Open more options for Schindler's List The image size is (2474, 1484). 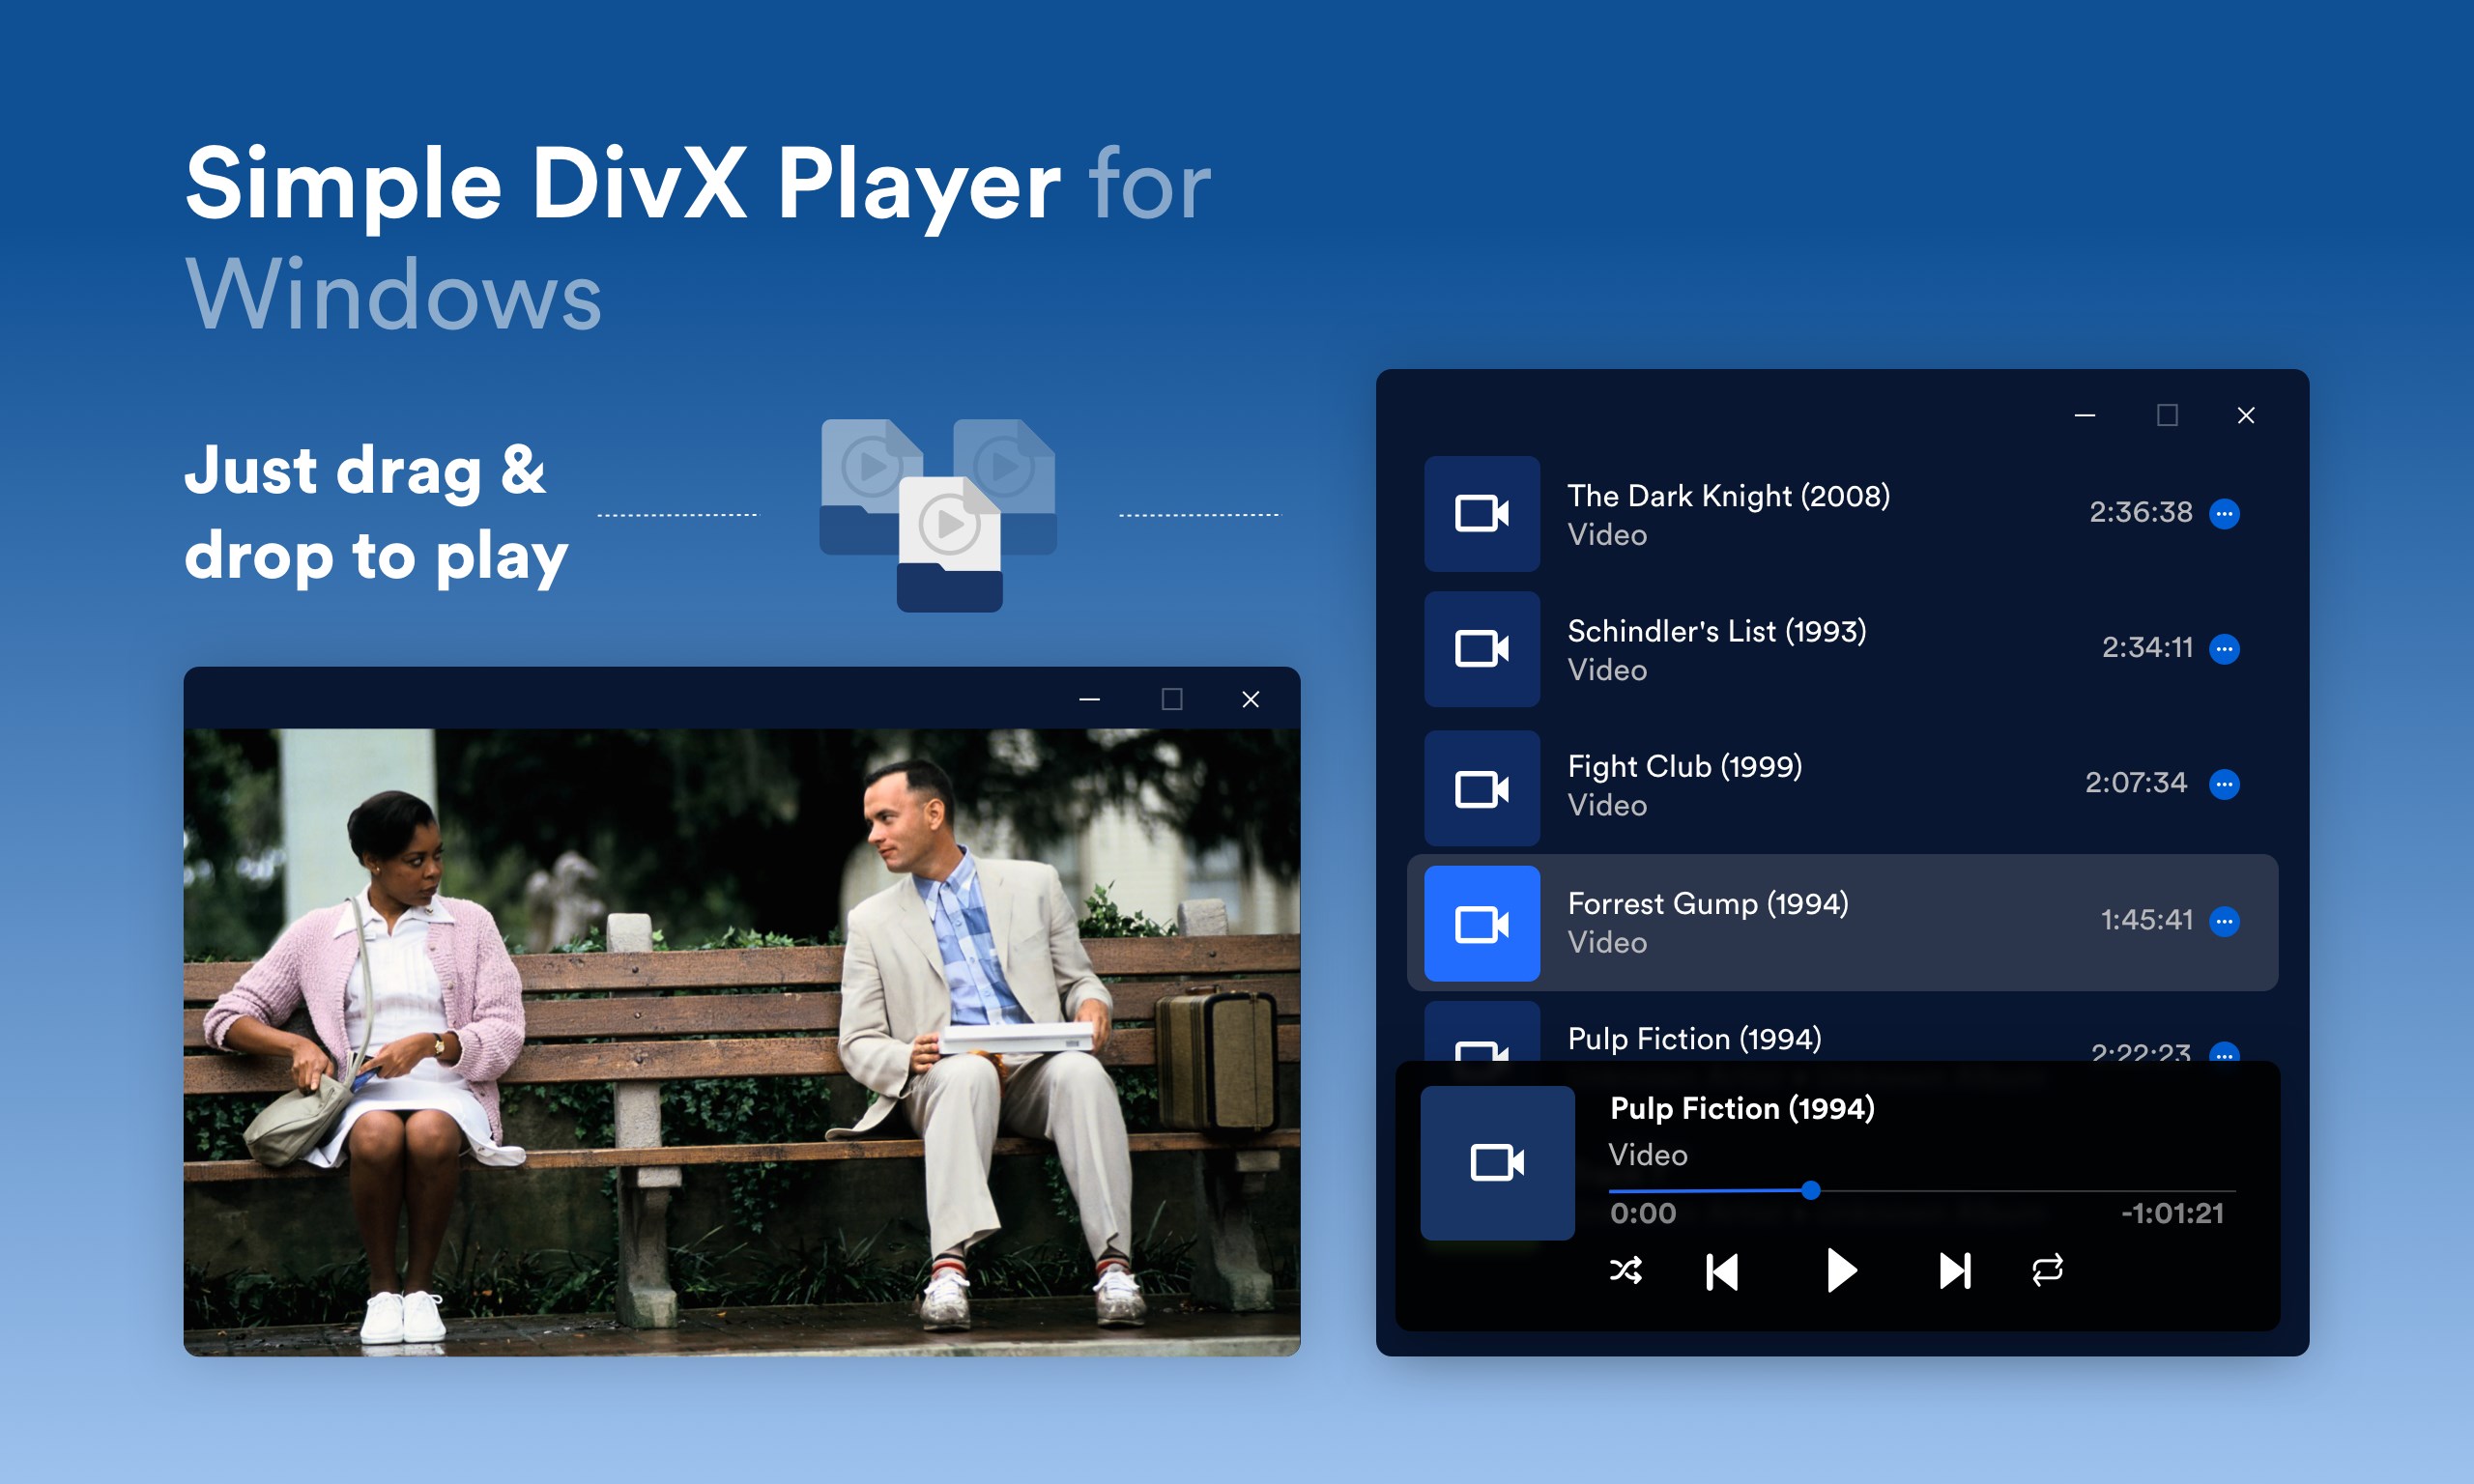point(2224,649)
